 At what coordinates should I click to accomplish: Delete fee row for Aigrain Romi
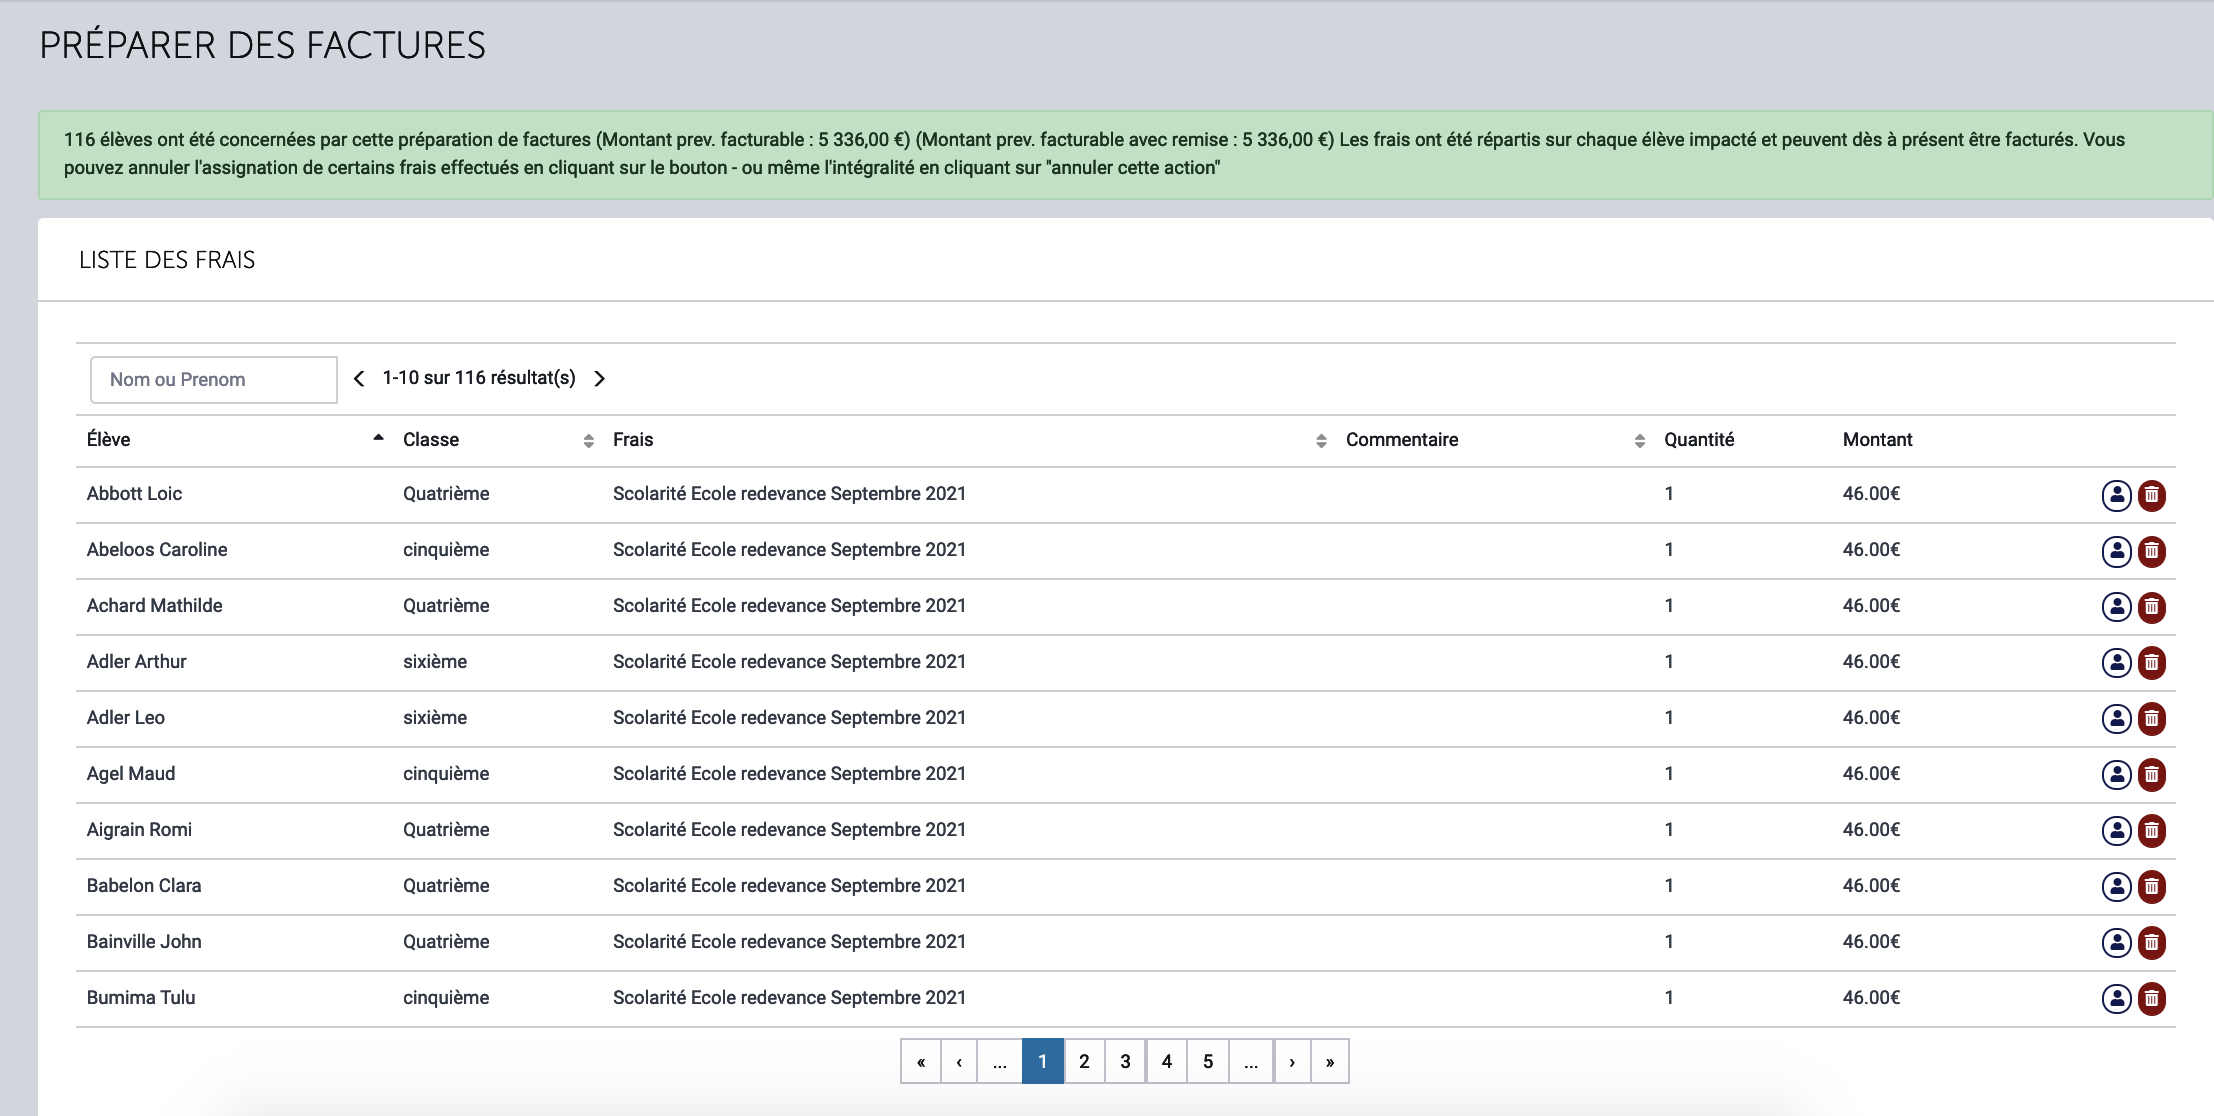tap(2152, 831)
